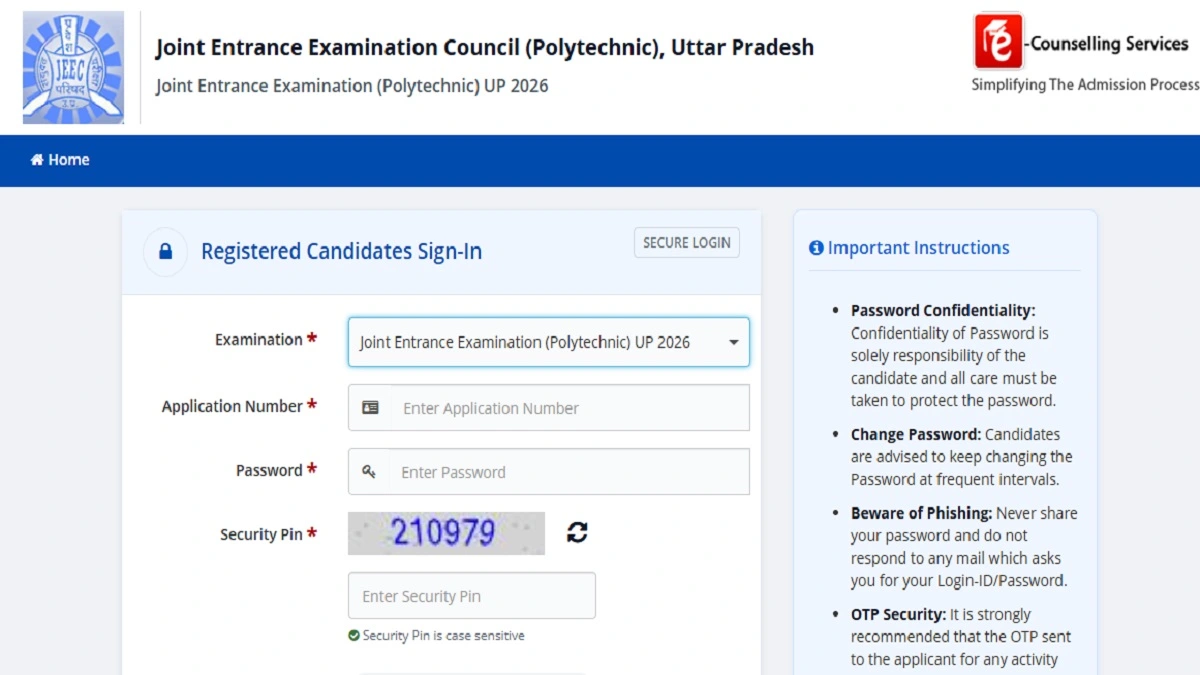
Task: Open the Examination dropdown
Action: 548,342
